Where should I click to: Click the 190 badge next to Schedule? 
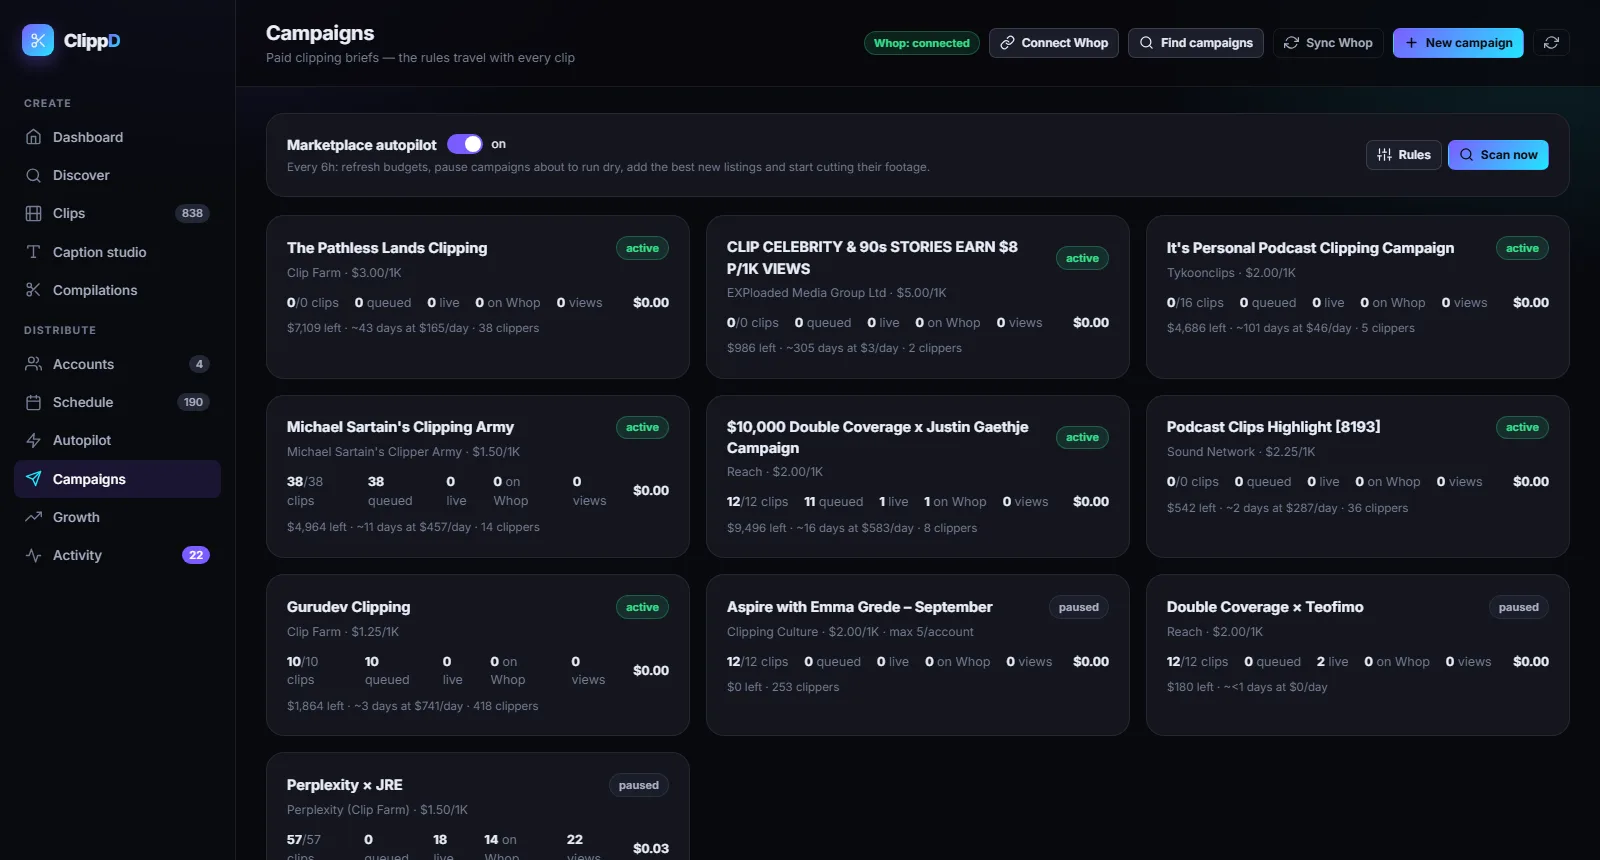[x=193, y=402]
